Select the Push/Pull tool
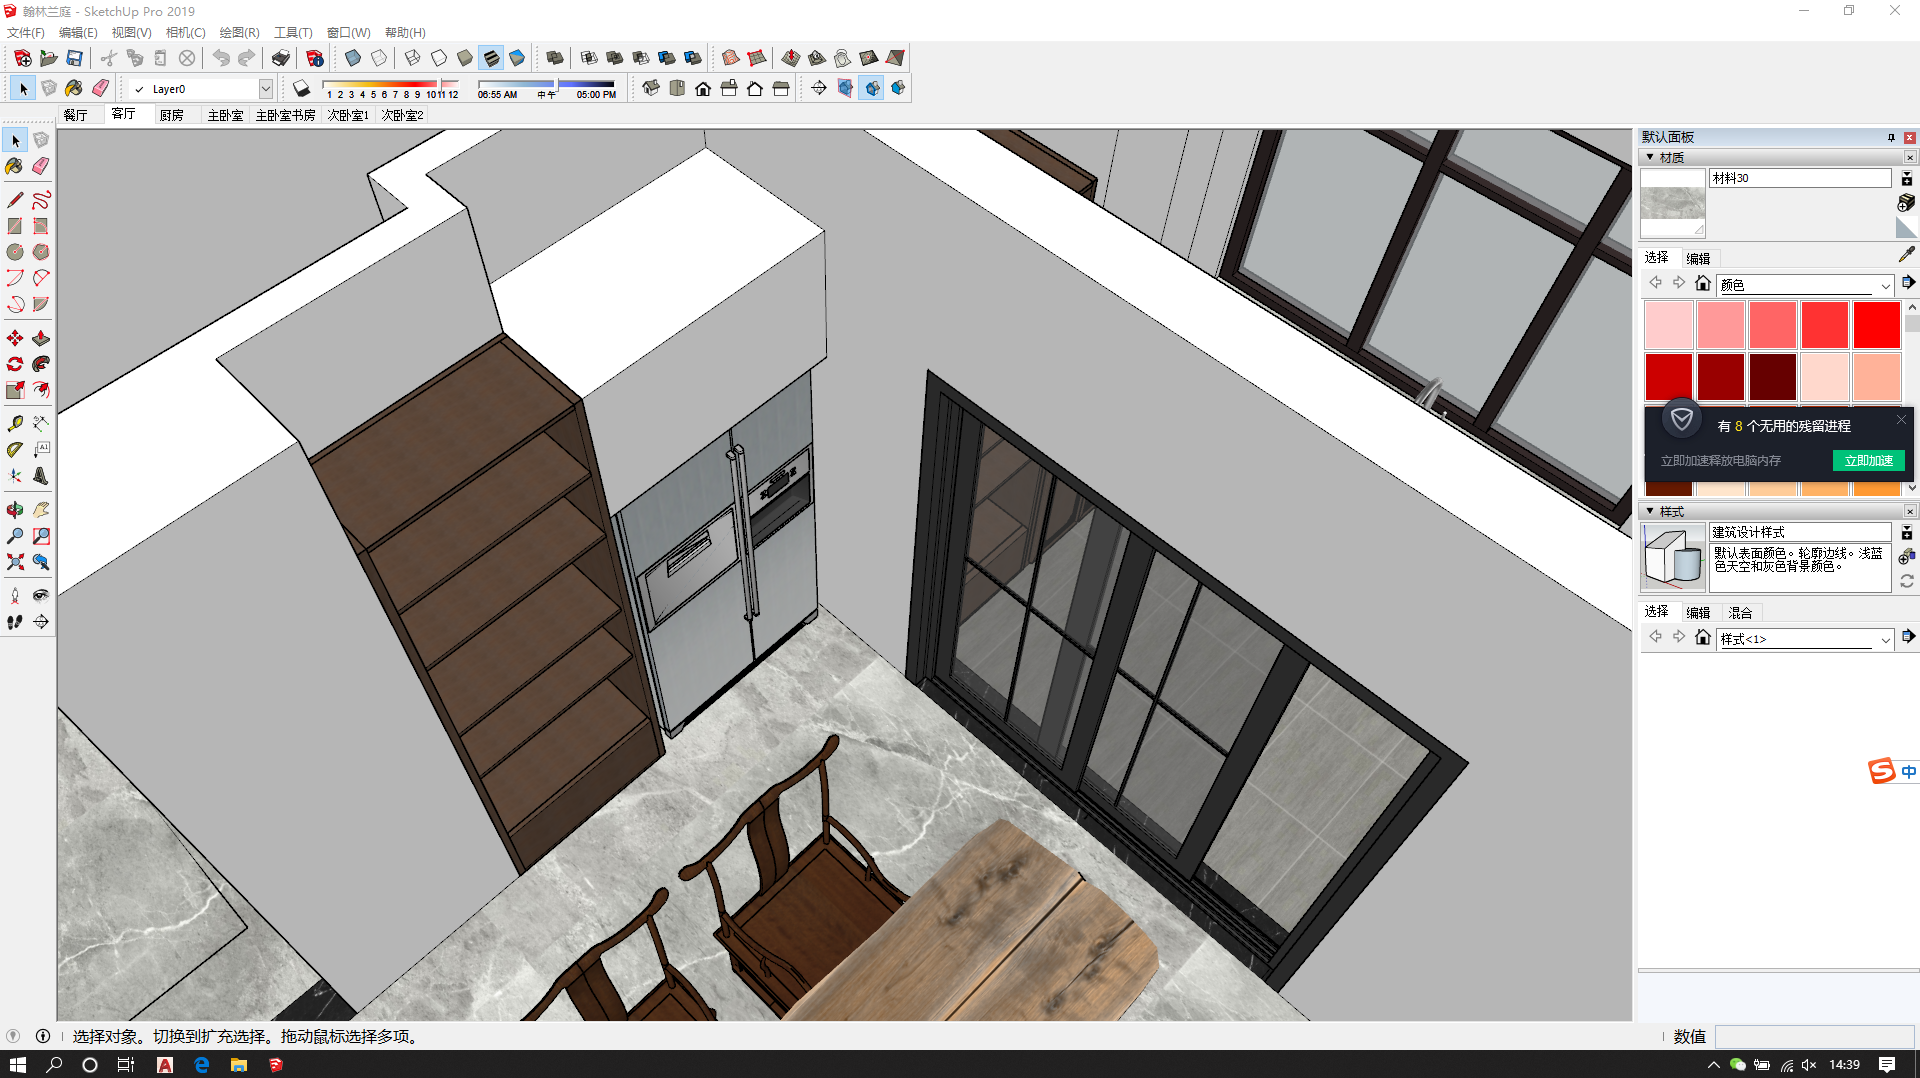 pos(41,338)
